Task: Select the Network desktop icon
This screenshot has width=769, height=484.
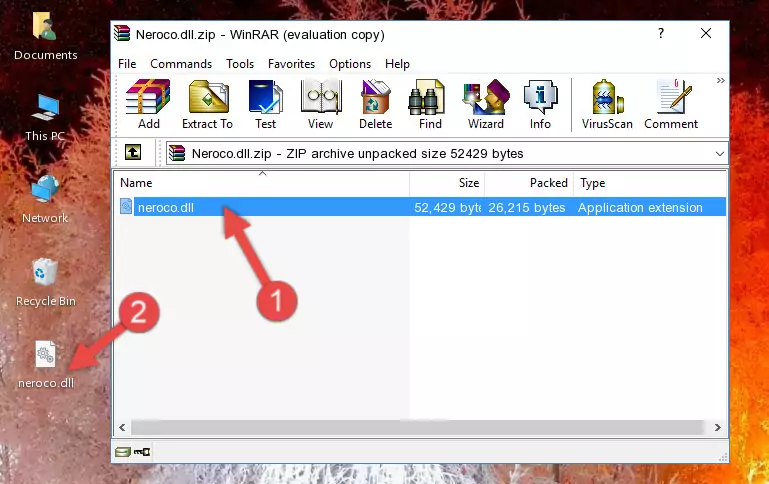Action: [x=45, y=199]
